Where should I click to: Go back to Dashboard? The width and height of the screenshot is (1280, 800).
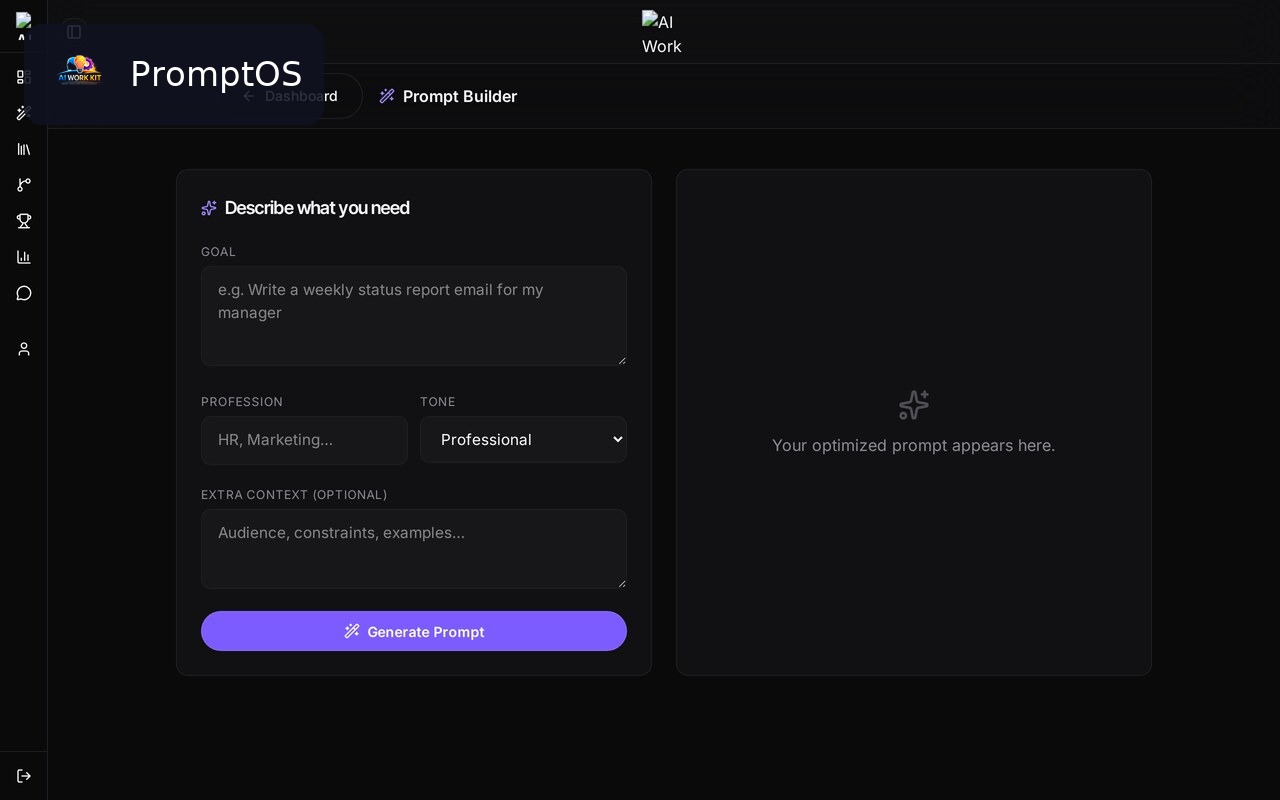(290, 96)
